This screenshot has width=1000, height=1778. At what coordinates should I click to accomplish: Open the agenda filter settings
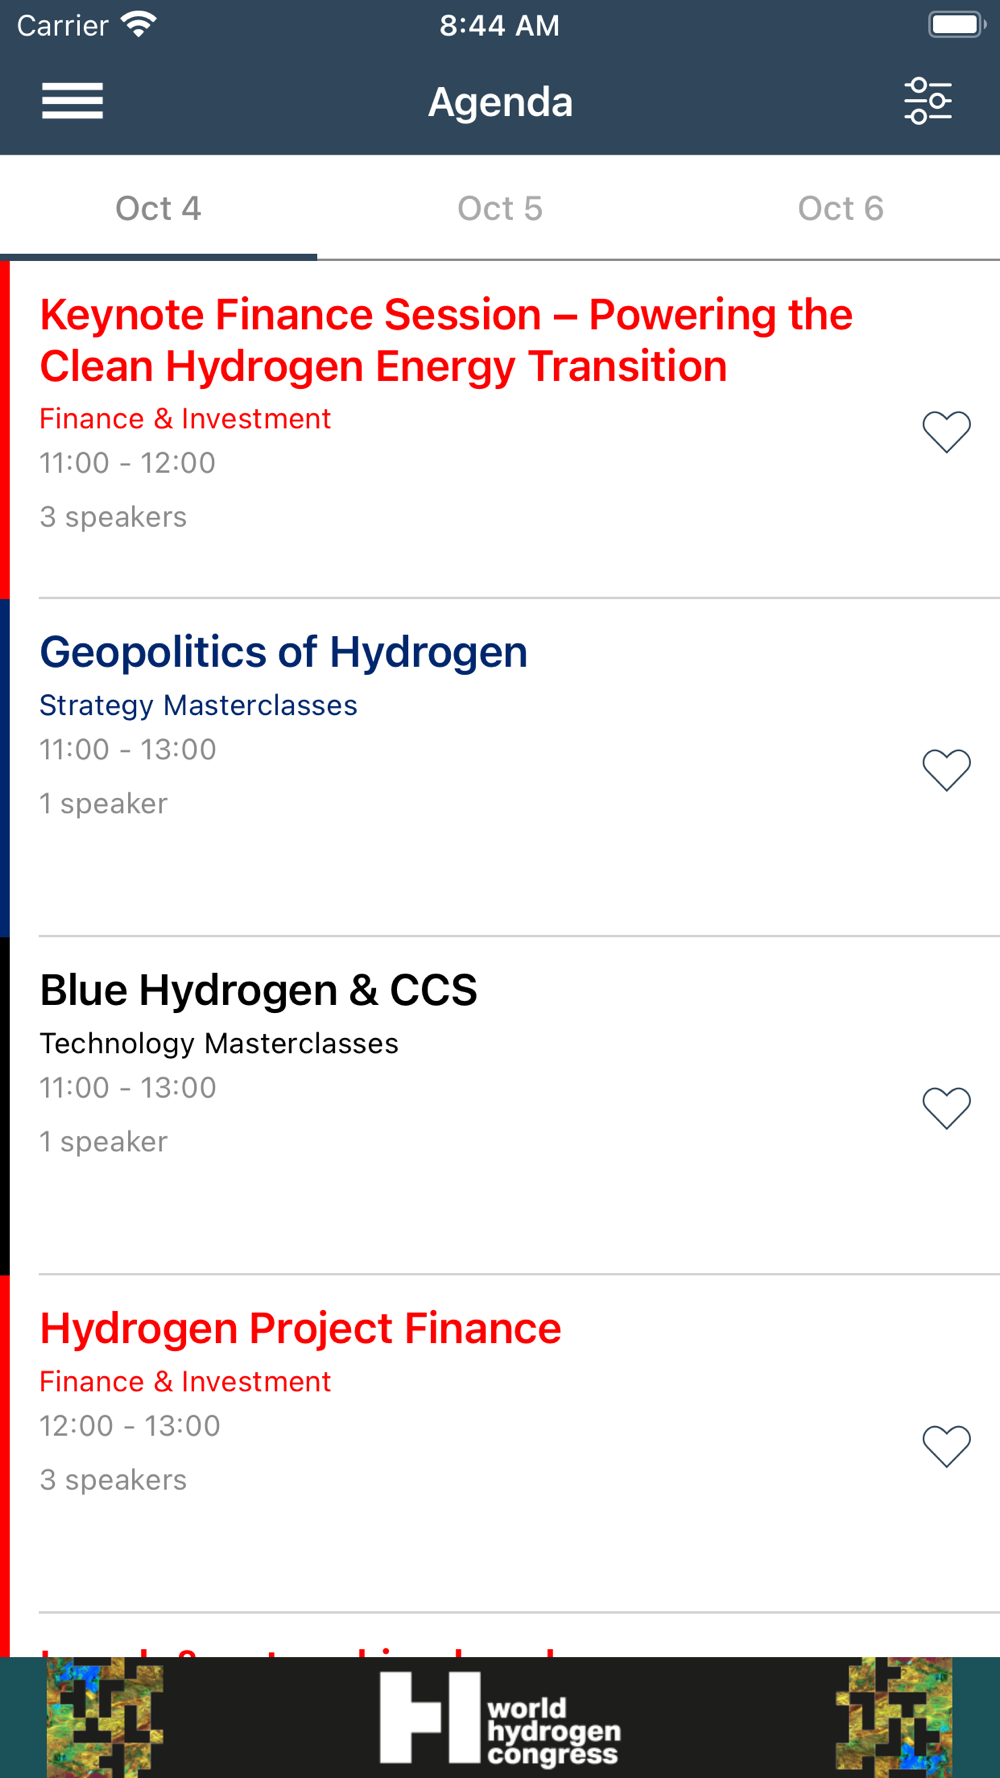point(928,101)
